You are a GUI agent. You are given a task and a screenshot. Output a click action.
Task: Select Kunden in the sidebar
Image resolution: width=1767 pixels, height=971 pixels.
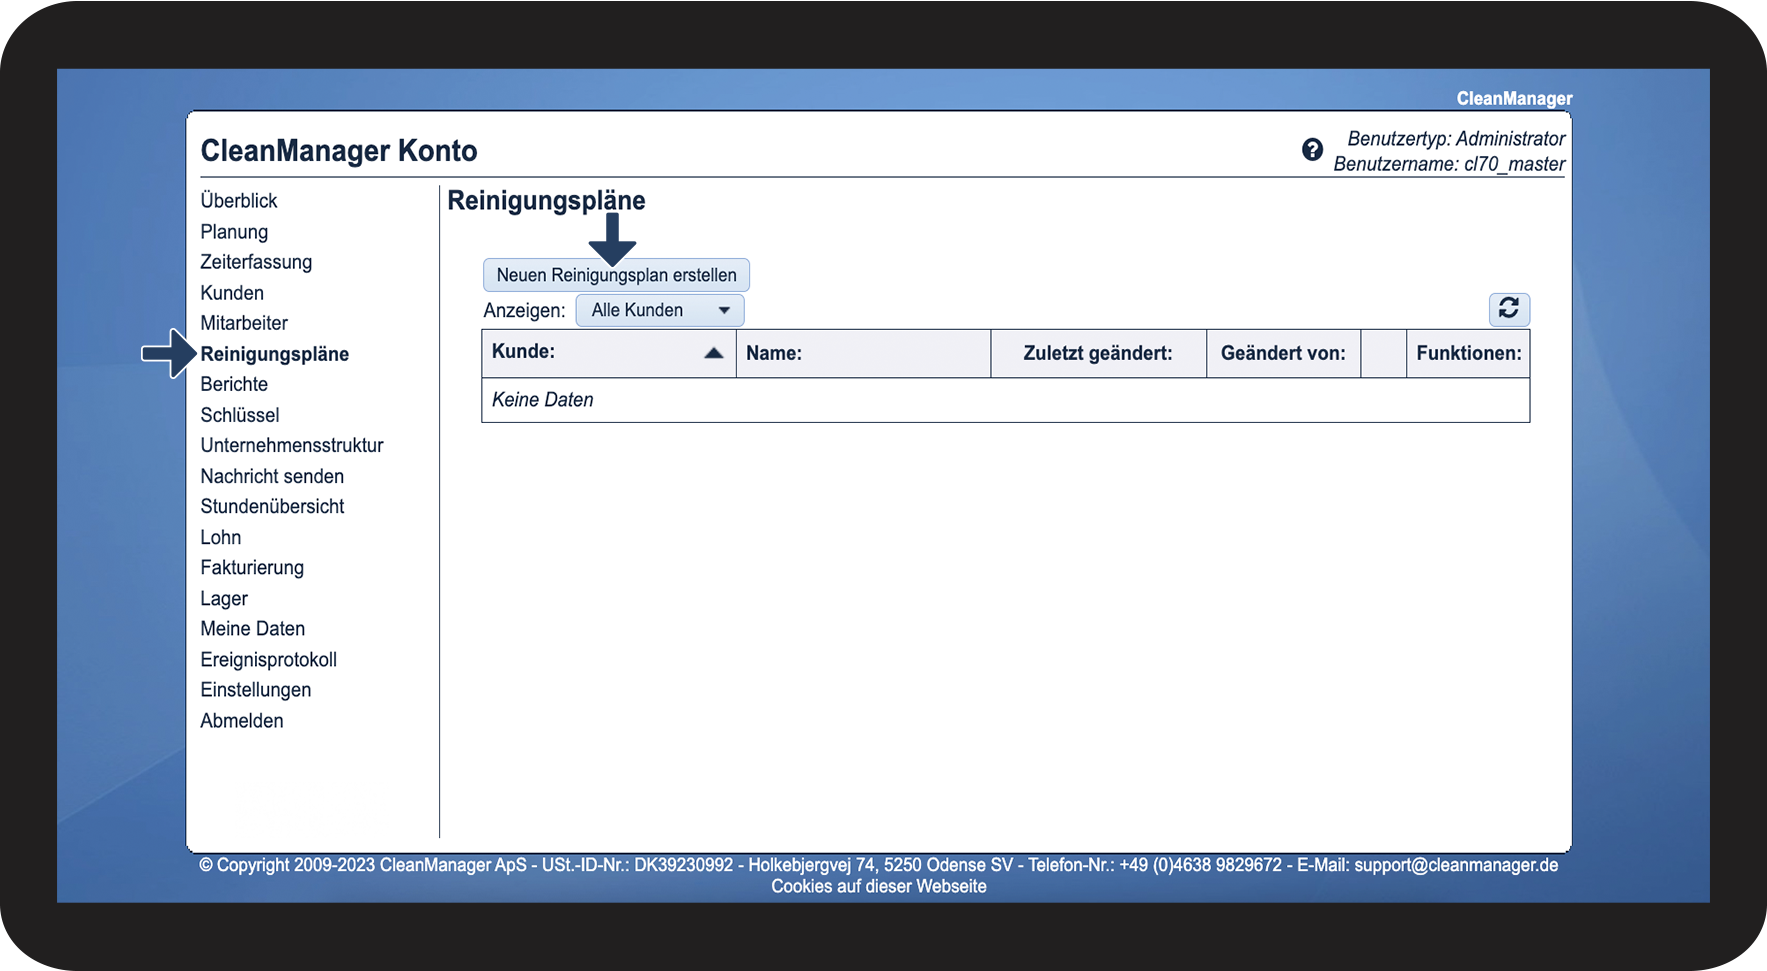point(232,293)
